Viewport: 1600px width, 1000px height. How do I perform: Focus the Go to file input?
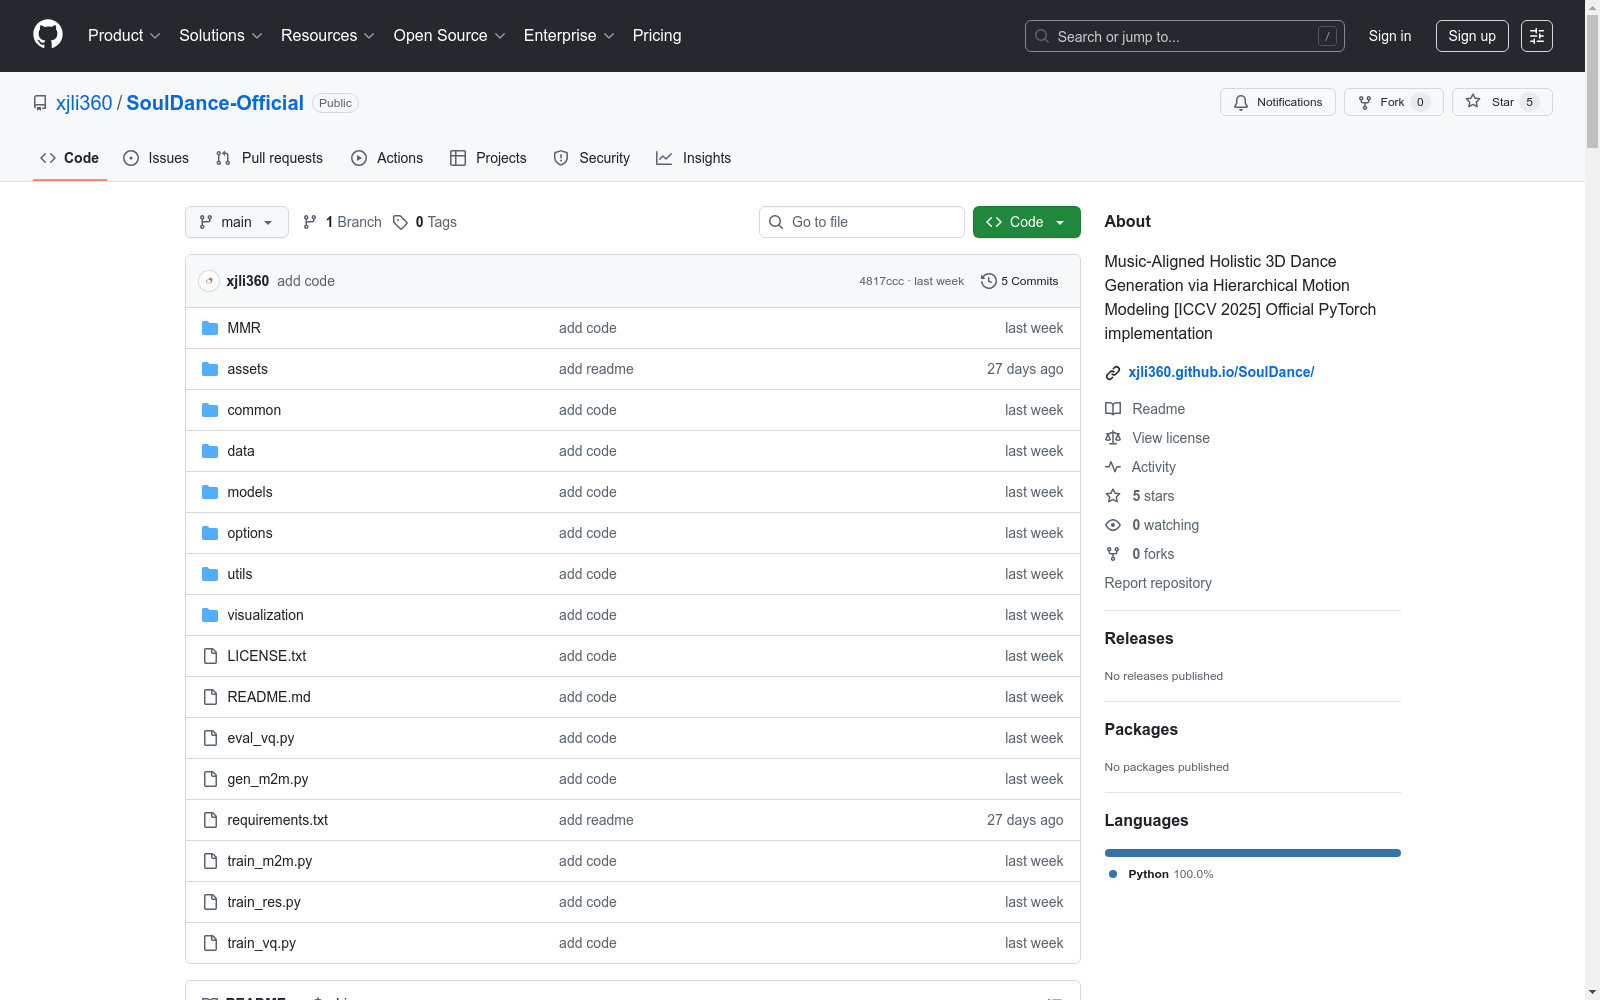click(x=862, y=222)
